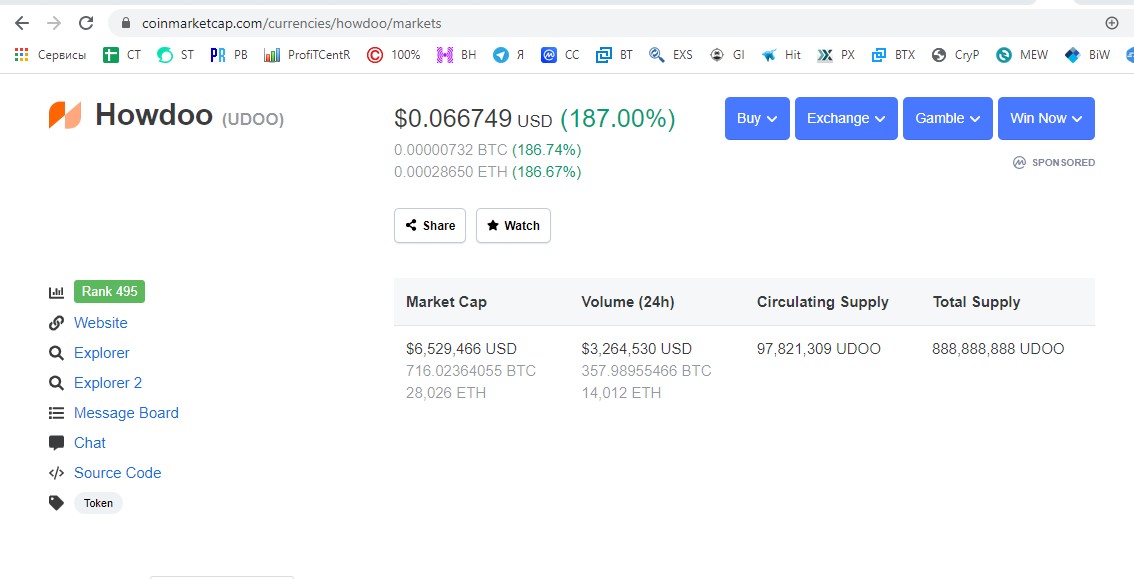Click the 14,012 ETH volume value
The height and width of the screenshot is (579, 1134).
click(621, 393)
